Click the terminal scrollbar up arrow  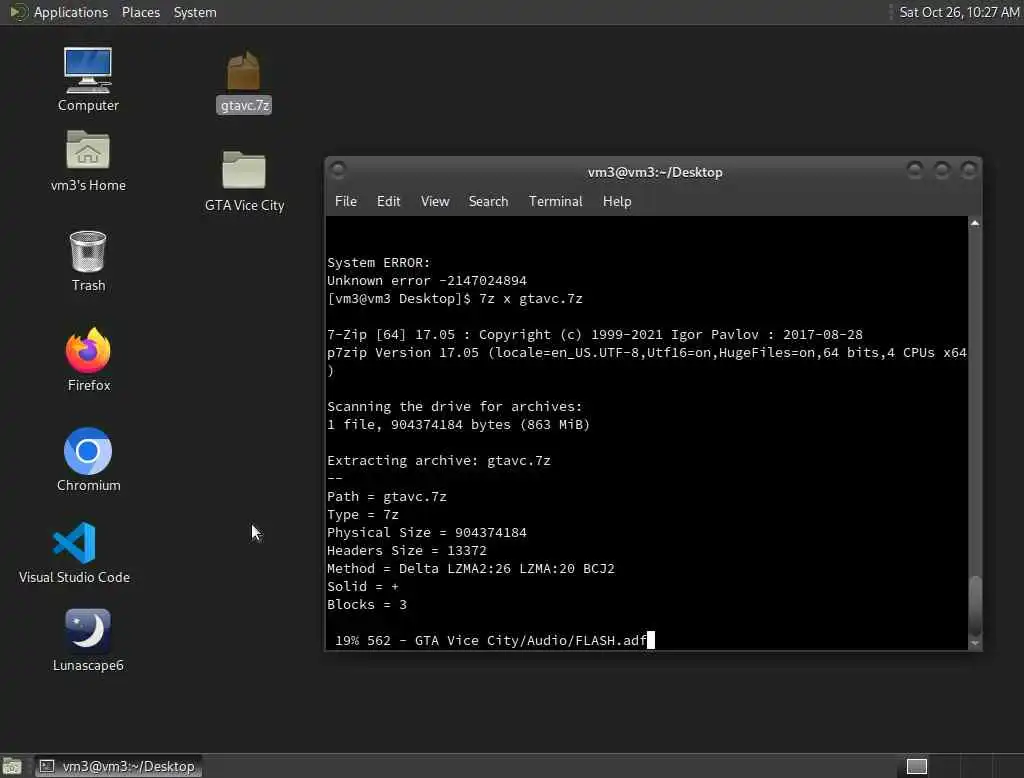pyautogui.click(x=974, y=223)
